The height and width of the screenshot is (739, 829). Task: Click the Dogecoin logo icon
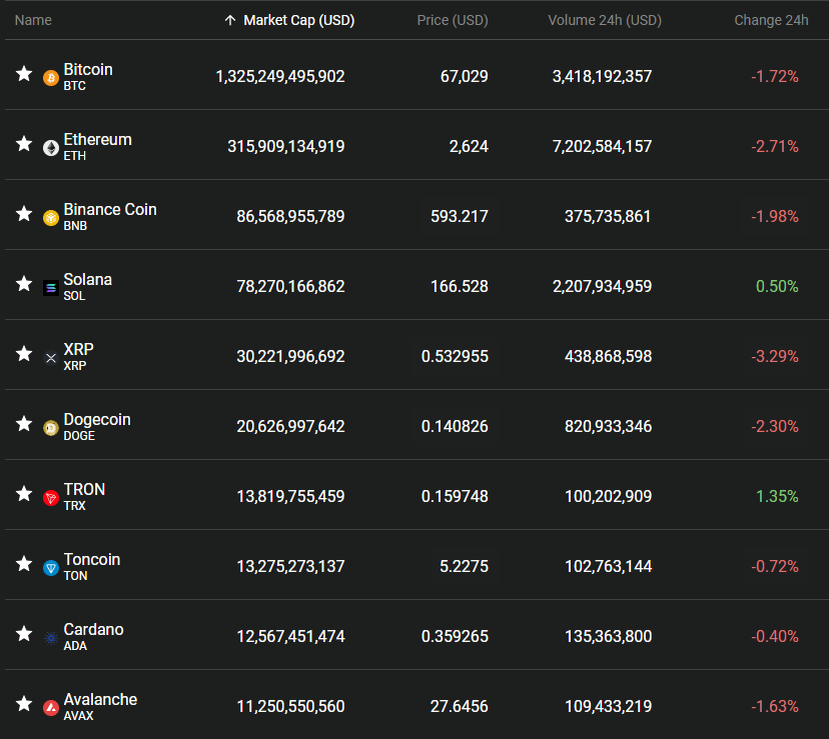pos(51,428)
